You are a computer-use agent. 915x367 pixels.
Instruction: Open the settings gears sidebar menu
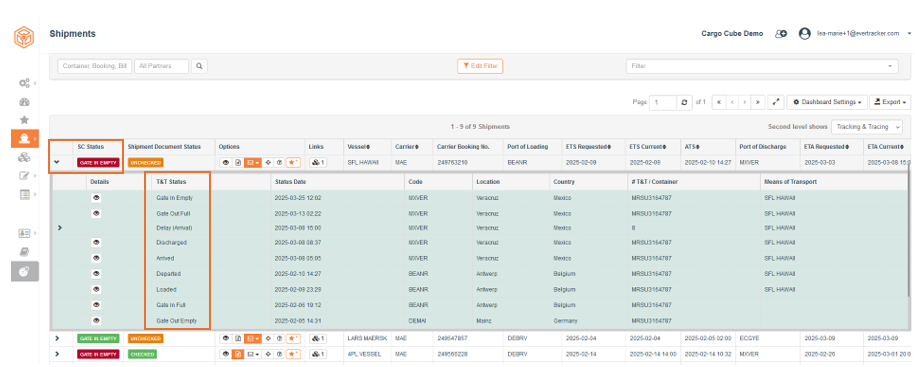[24, 83]
